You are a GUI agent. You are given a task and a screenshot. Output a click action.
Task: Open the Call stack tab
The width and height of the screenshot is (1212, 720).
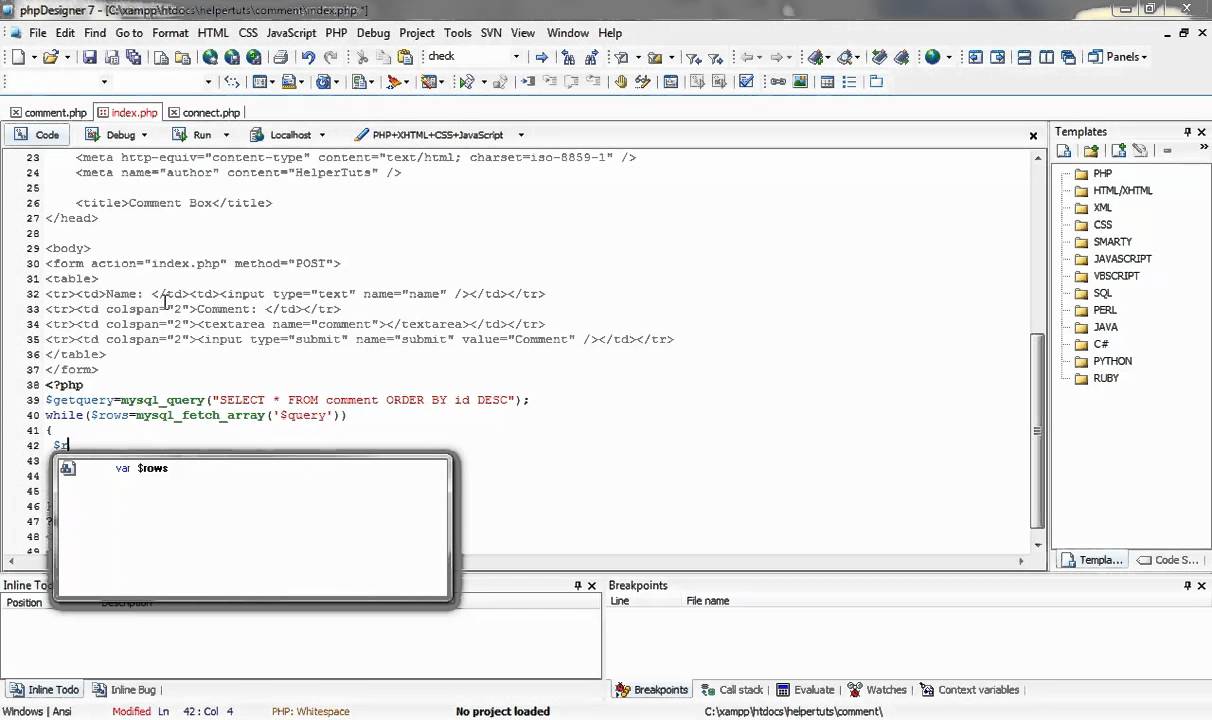click(732, 690)
